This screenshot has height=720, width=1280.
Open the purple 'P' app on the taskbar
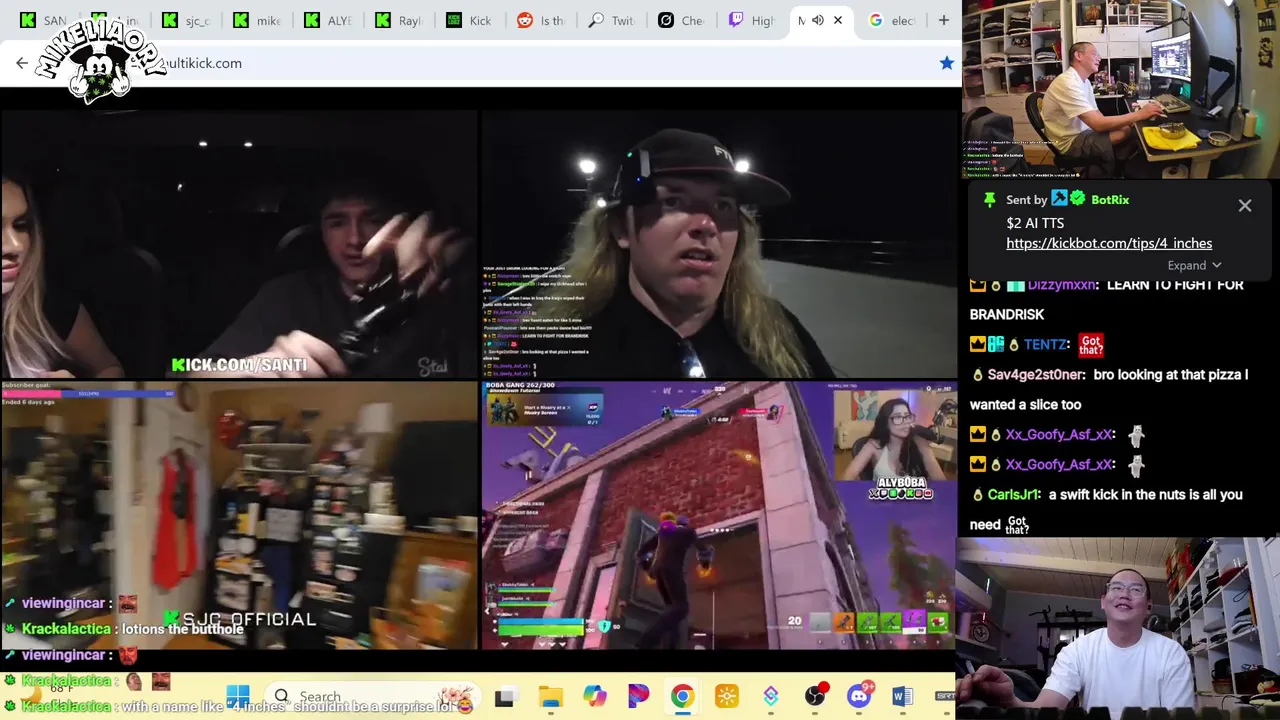[x=638, y=696]
